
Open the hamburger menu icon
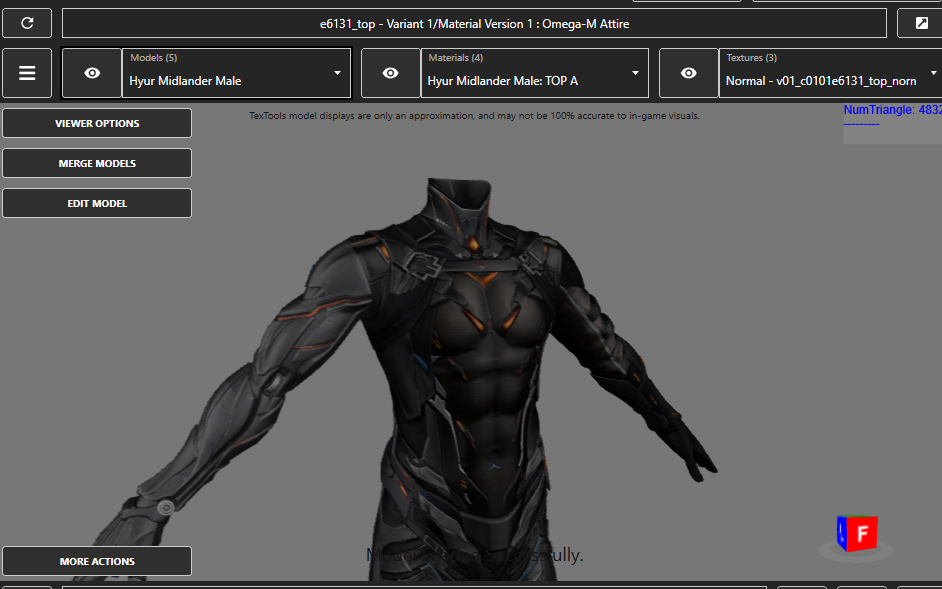[x=27, y=73]
